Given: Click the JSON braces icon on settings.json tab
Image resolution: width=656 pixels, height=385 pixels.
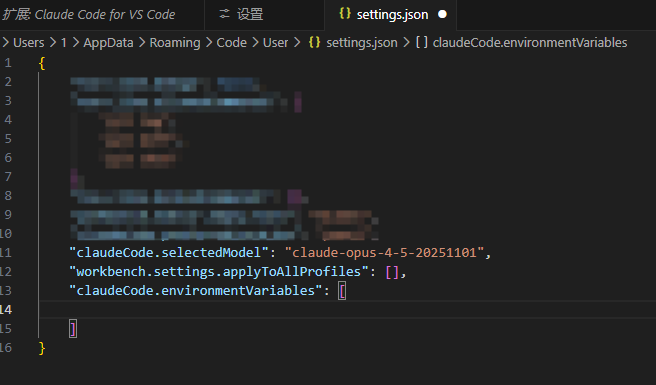Looking at the screenshot, I should 345,13.
